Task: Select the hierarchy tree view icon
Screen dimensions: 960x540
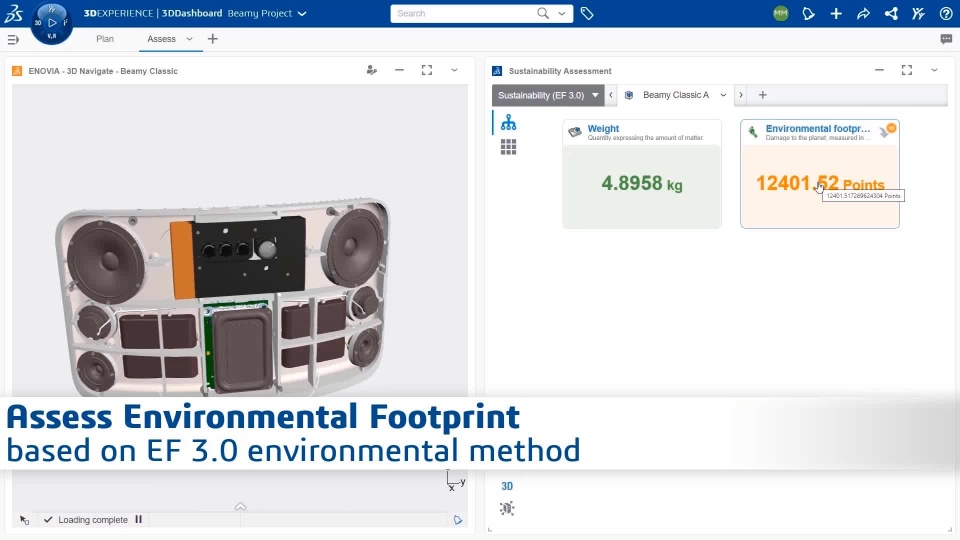Action: pyautogui.click(x=508, y=122)
